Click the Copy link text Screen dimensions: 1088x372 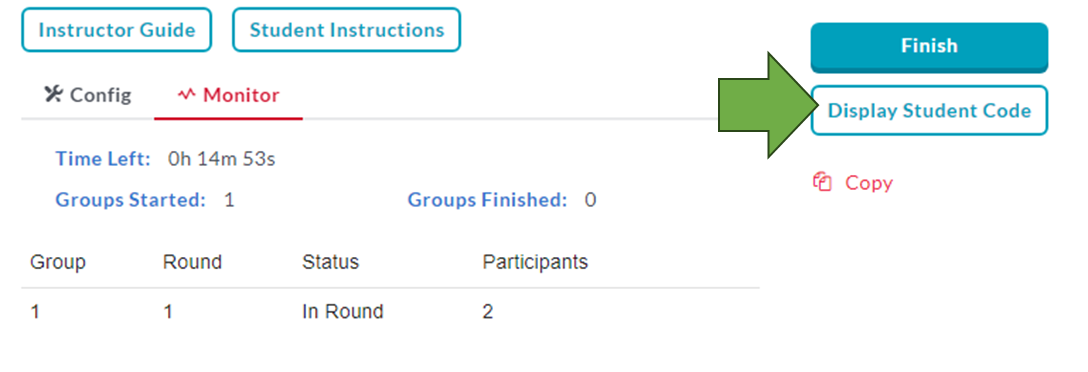869,183
